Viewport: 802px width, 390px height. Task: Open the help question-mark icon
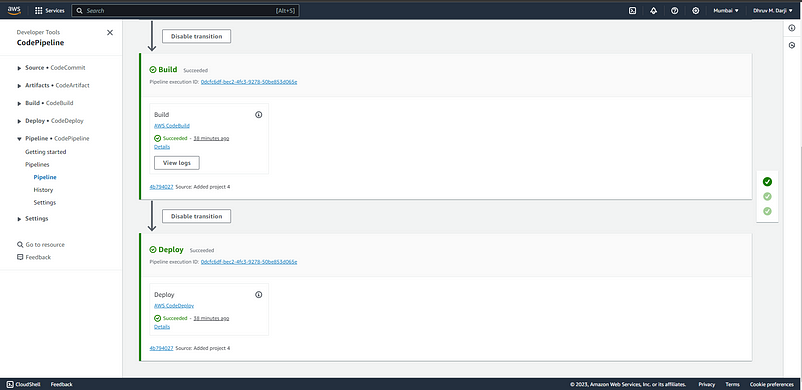click(674, 10)
